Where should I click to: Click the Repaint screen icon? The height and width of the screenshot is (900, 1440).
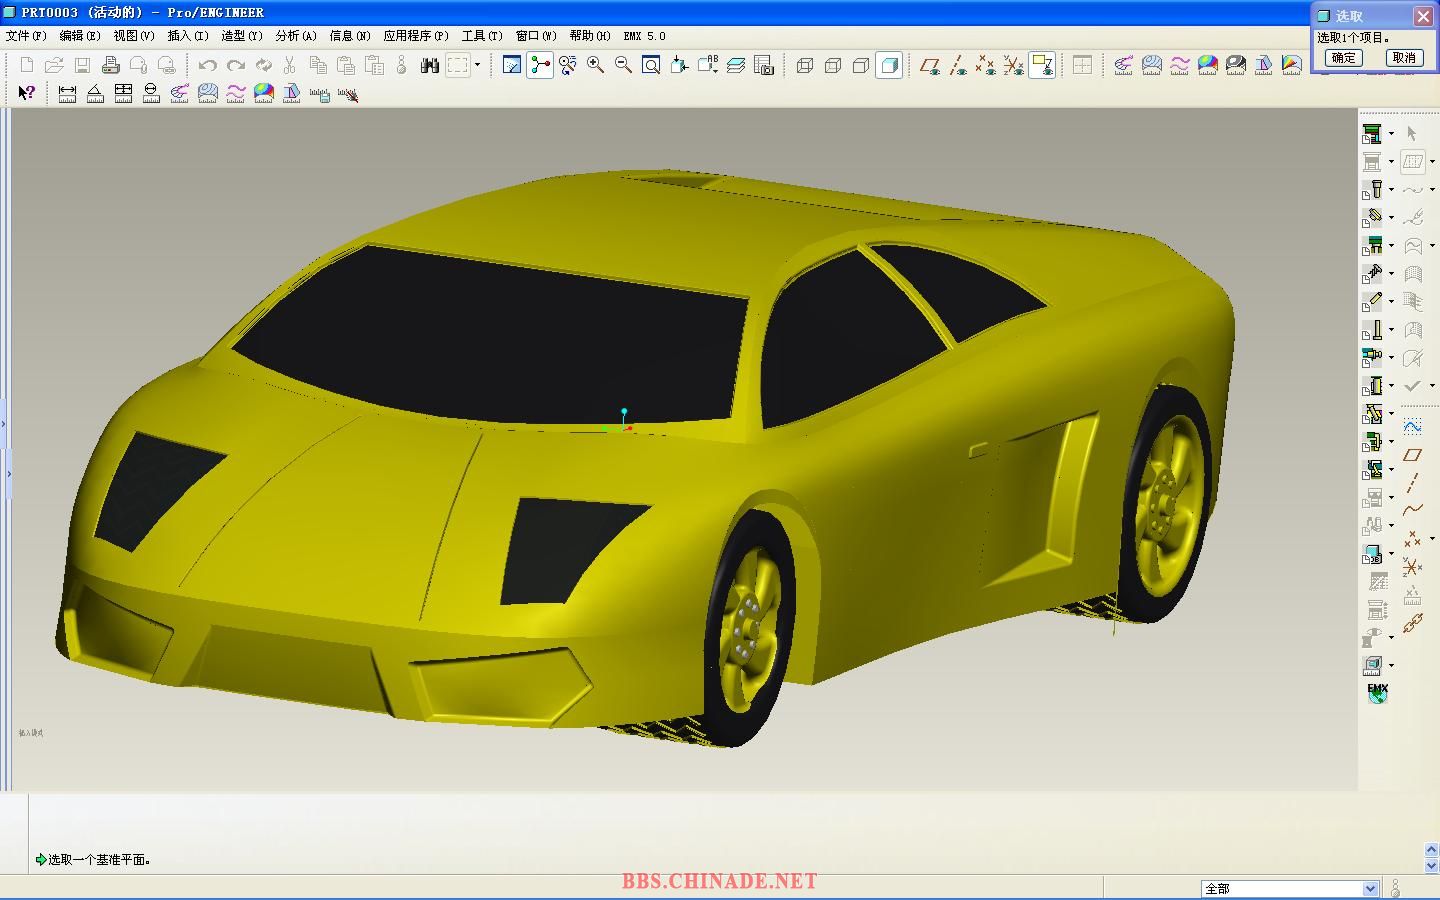512,65
